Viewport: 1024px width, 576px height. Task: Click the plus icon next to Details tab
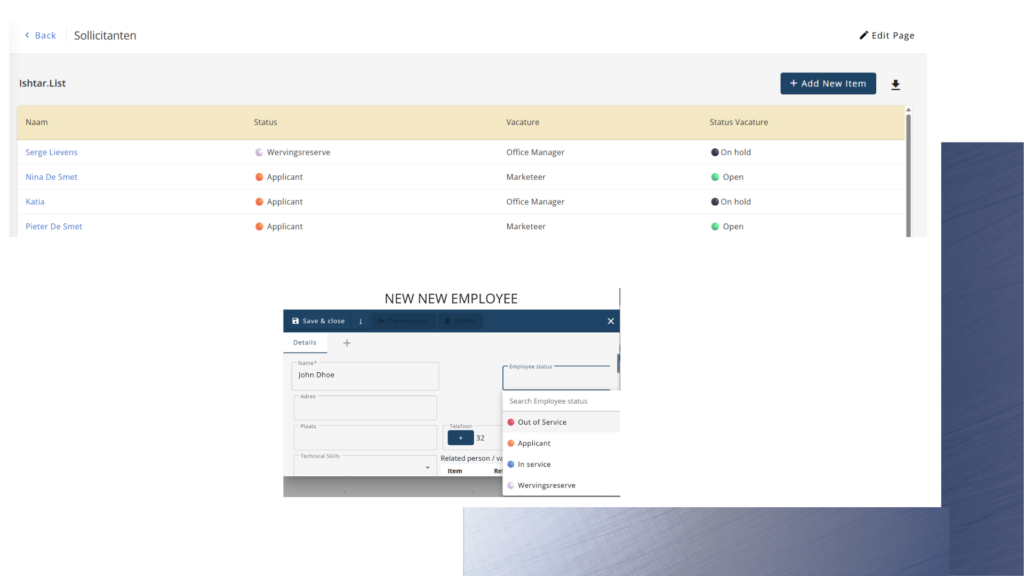(x=347, y=343)
